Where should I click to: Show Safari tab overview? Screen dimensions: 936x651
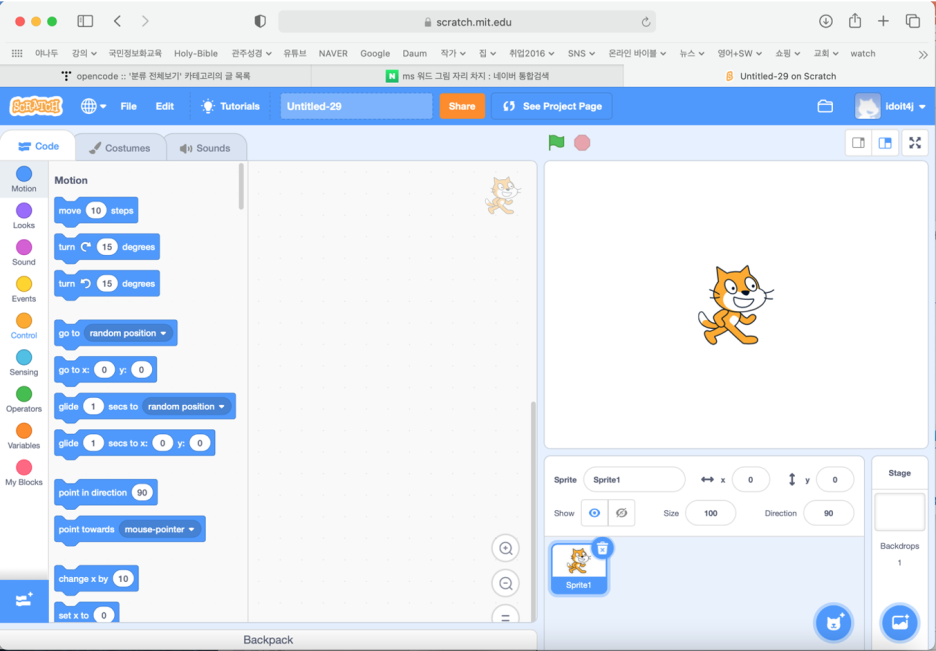(x=913, y=21)
